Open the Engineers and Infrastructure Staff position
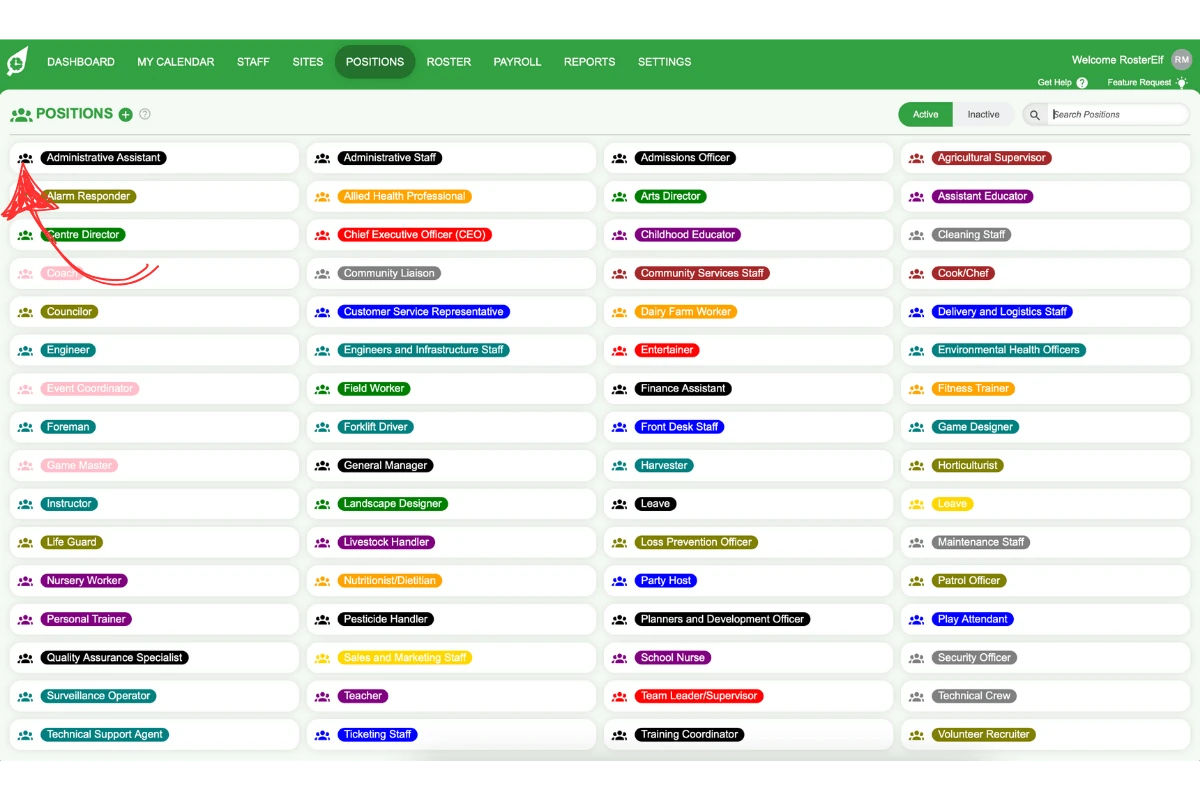 point(424,350)
